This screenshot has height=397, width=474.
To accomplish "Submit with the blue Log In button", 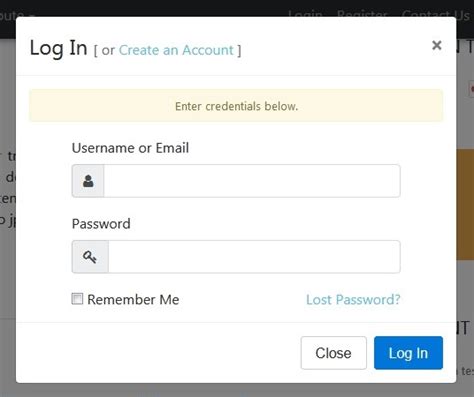I will 408,353.
